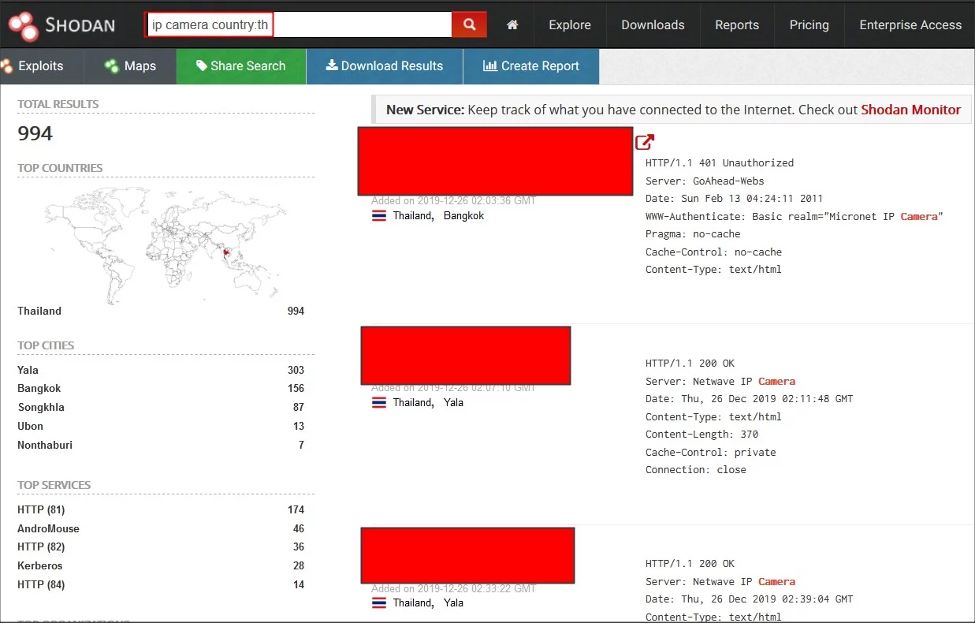Click 'Cache-Control: private' text

click(710, 452)
